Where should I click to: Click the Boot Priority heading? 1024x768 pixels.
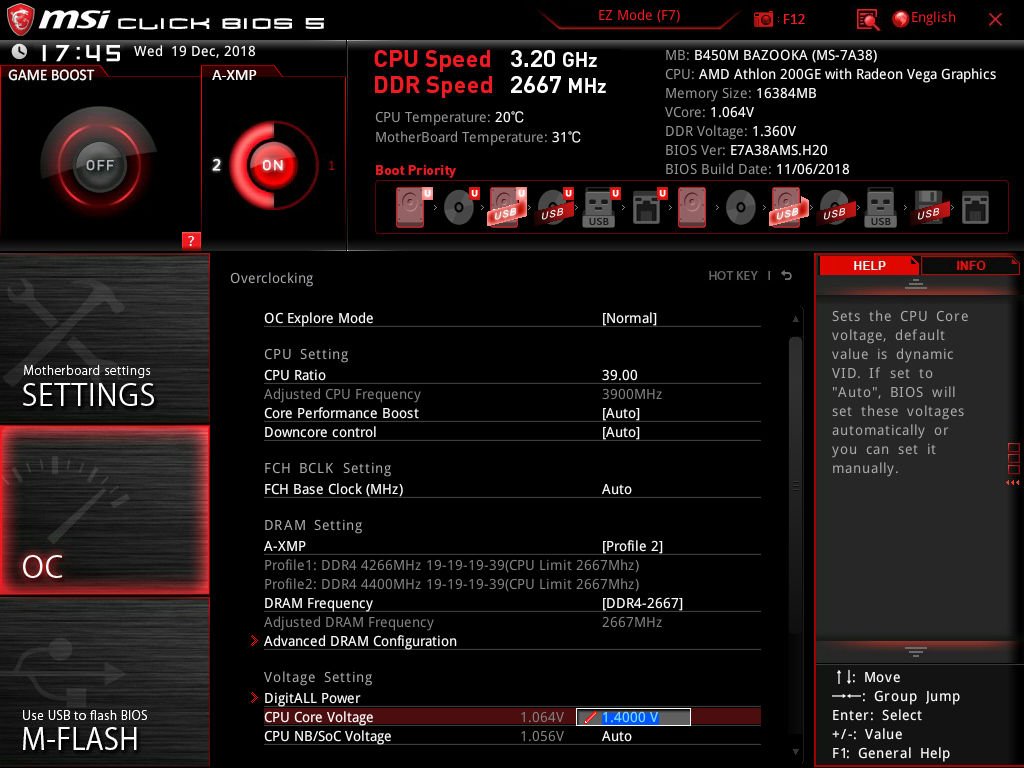[415, 170]
